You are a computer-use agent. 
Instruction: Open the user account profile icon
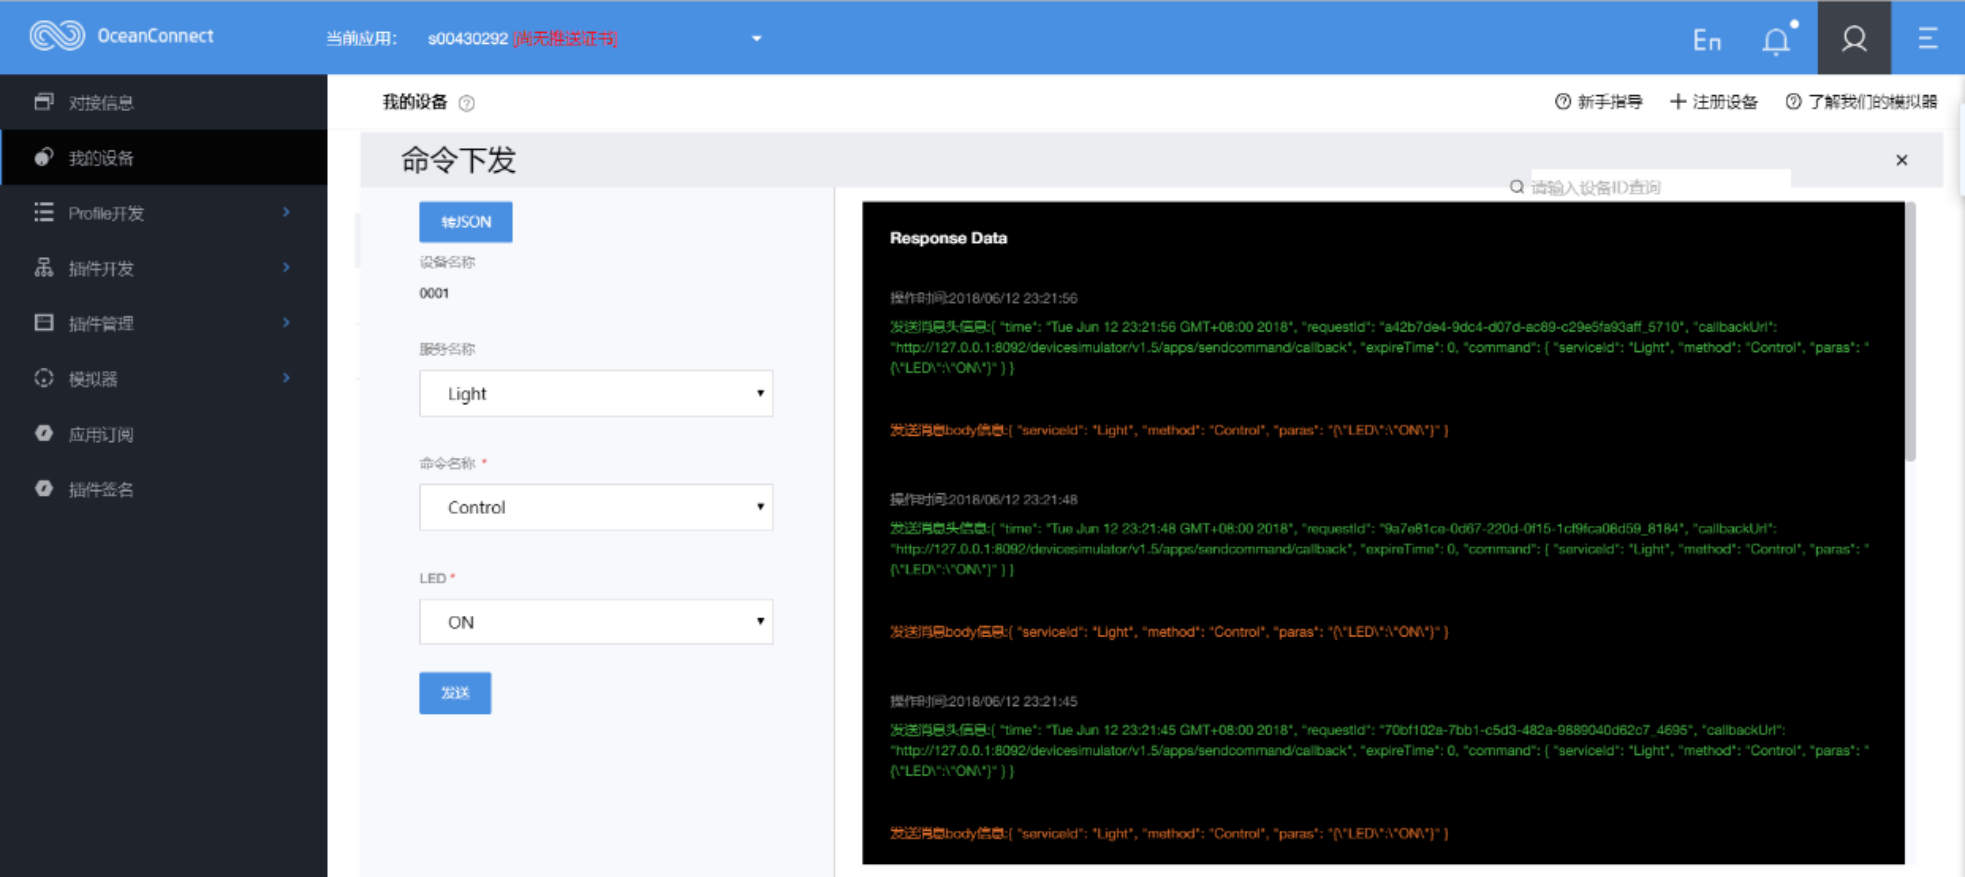(1854, 38)
